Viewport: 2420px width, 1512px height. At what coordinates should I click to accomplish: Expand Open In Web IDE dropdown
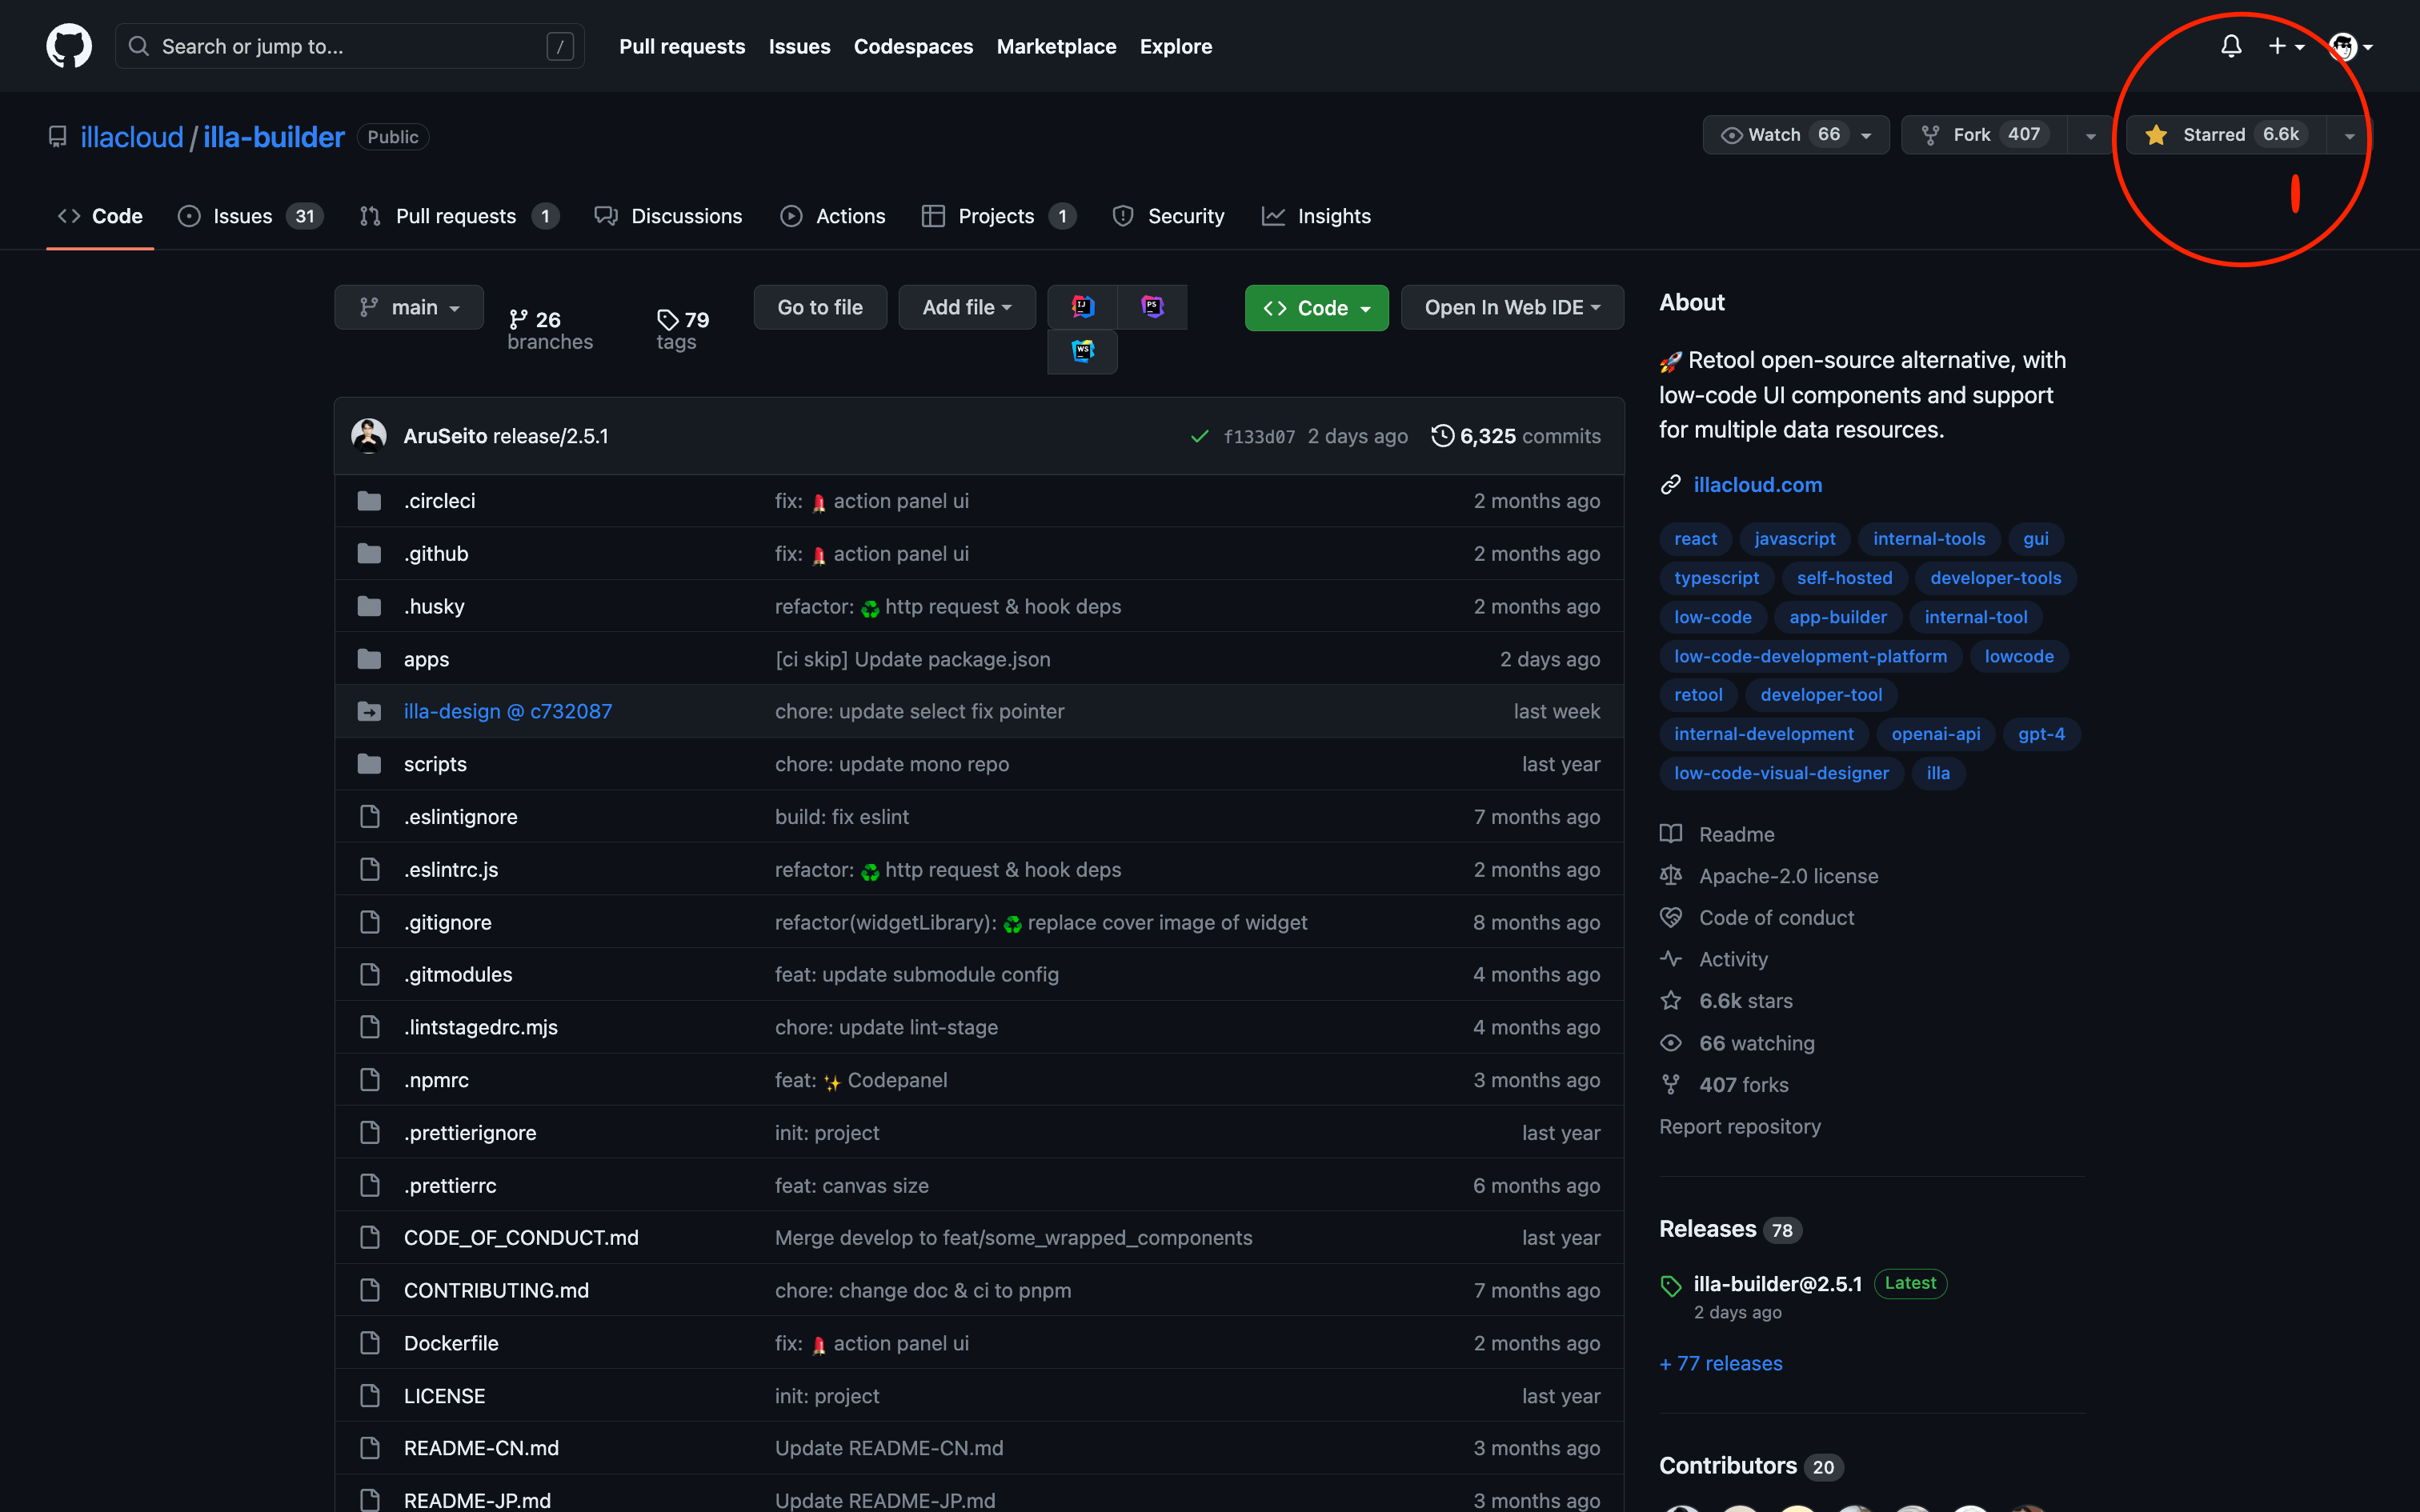[x=1512, y=308]
